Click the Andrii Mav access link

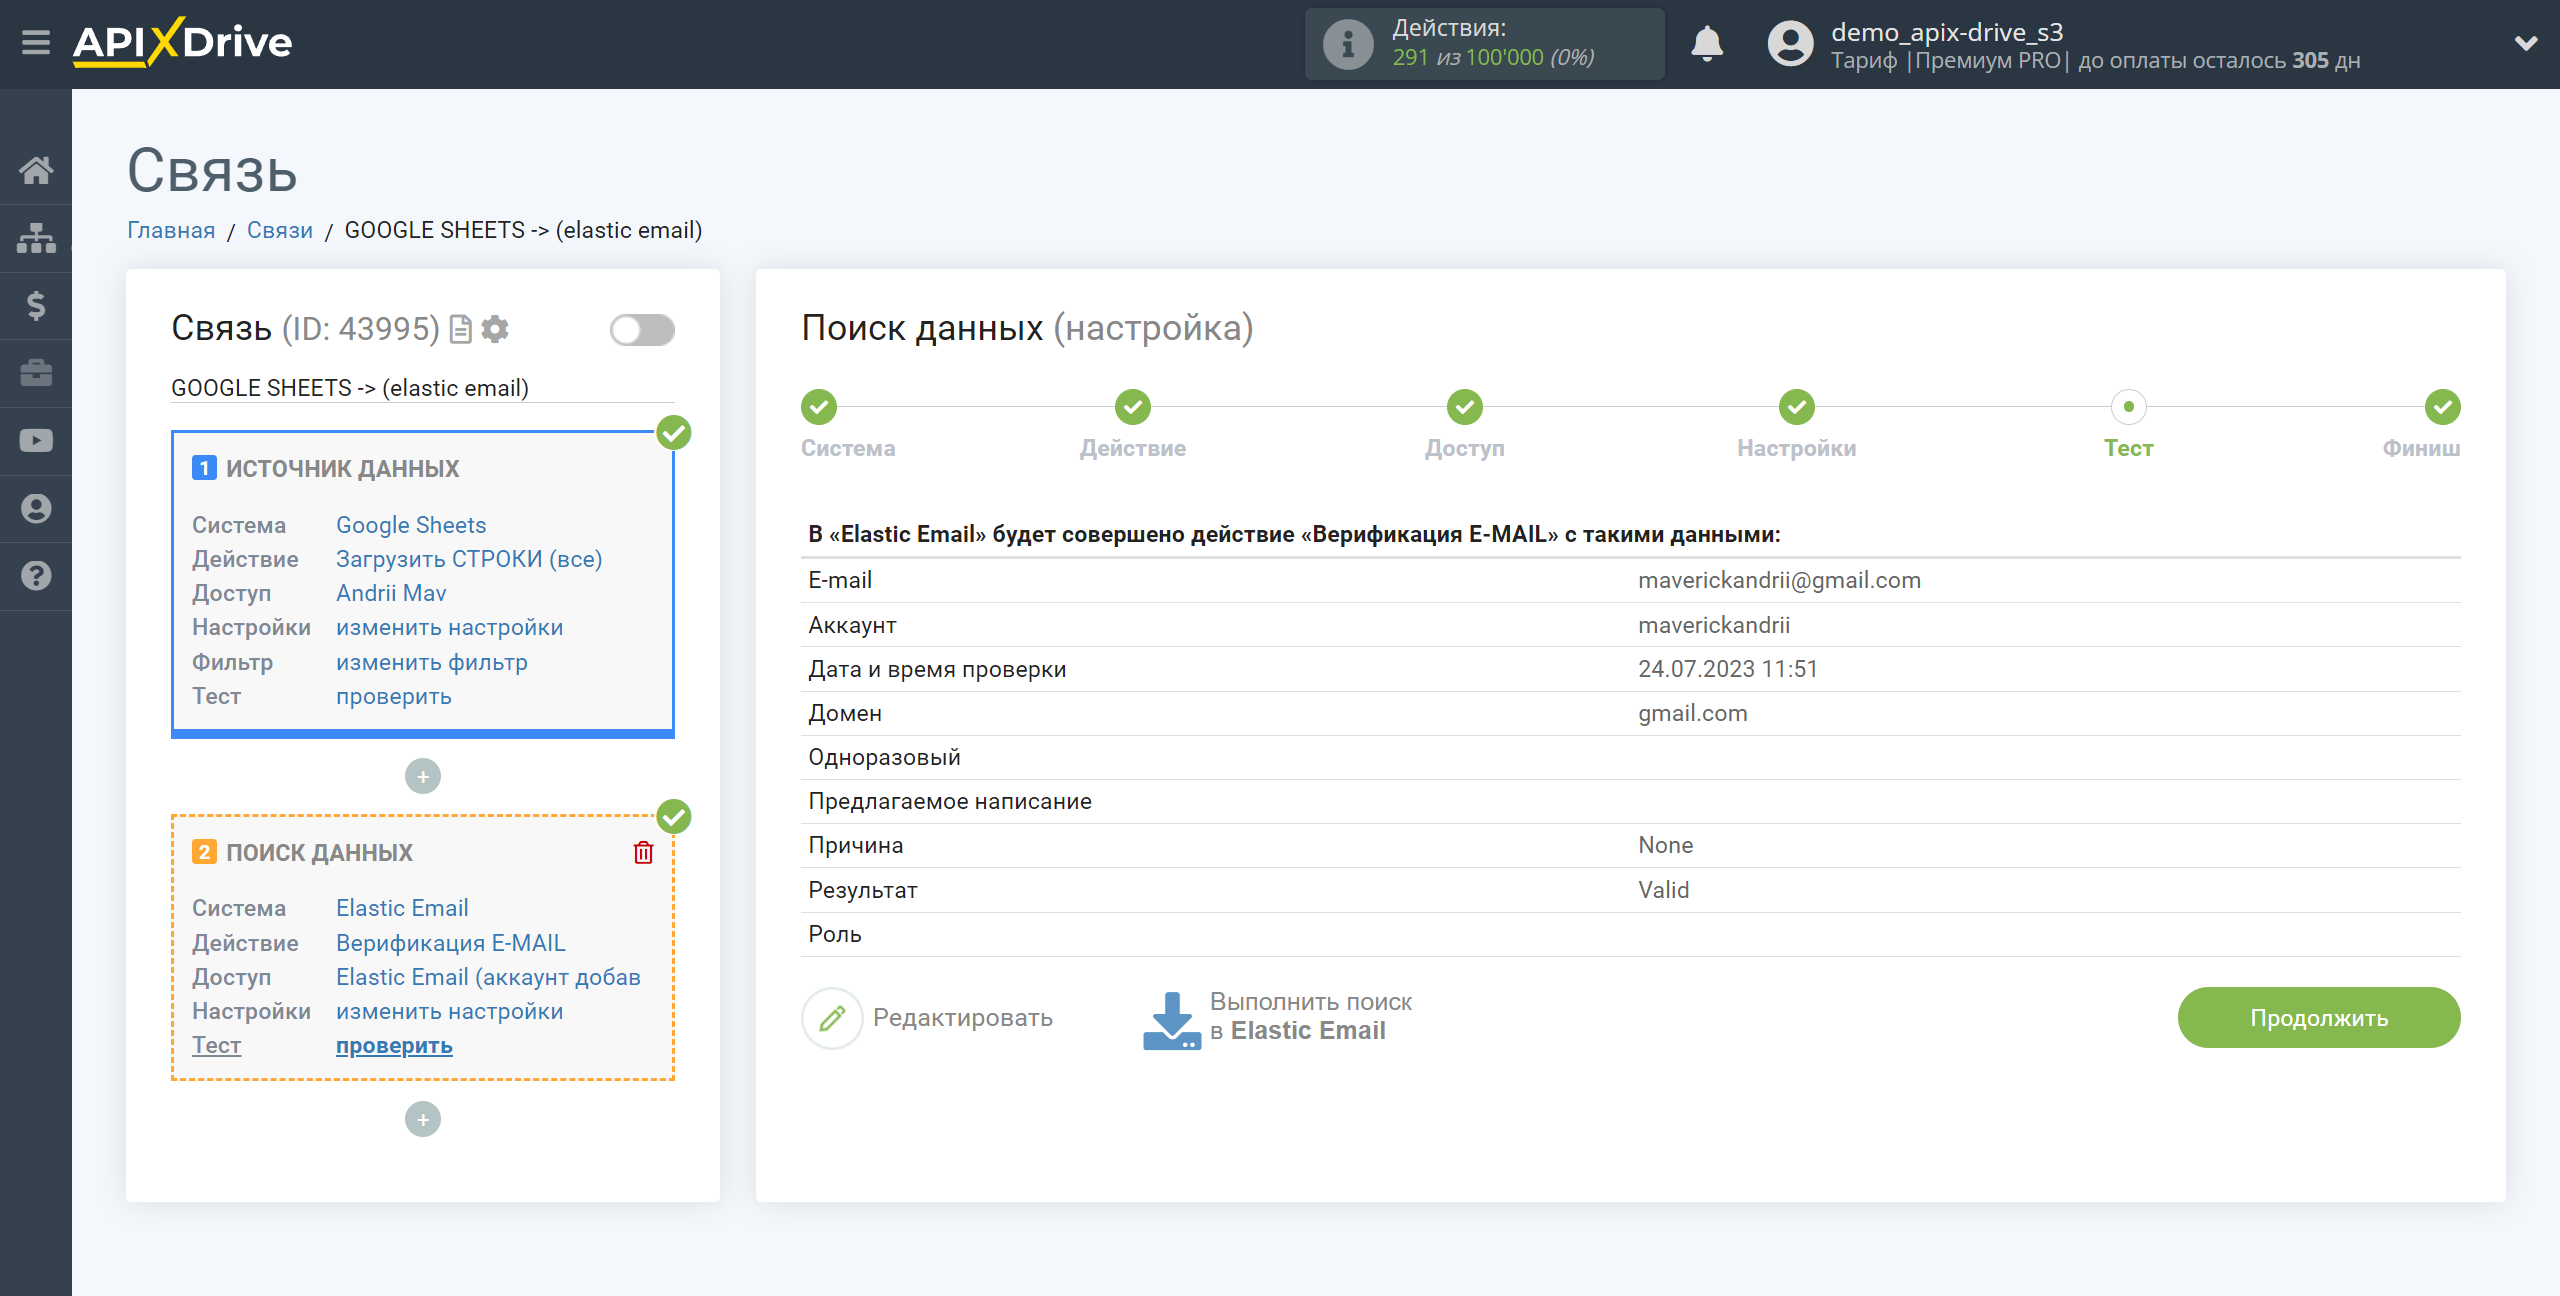[x=391, y=593]
